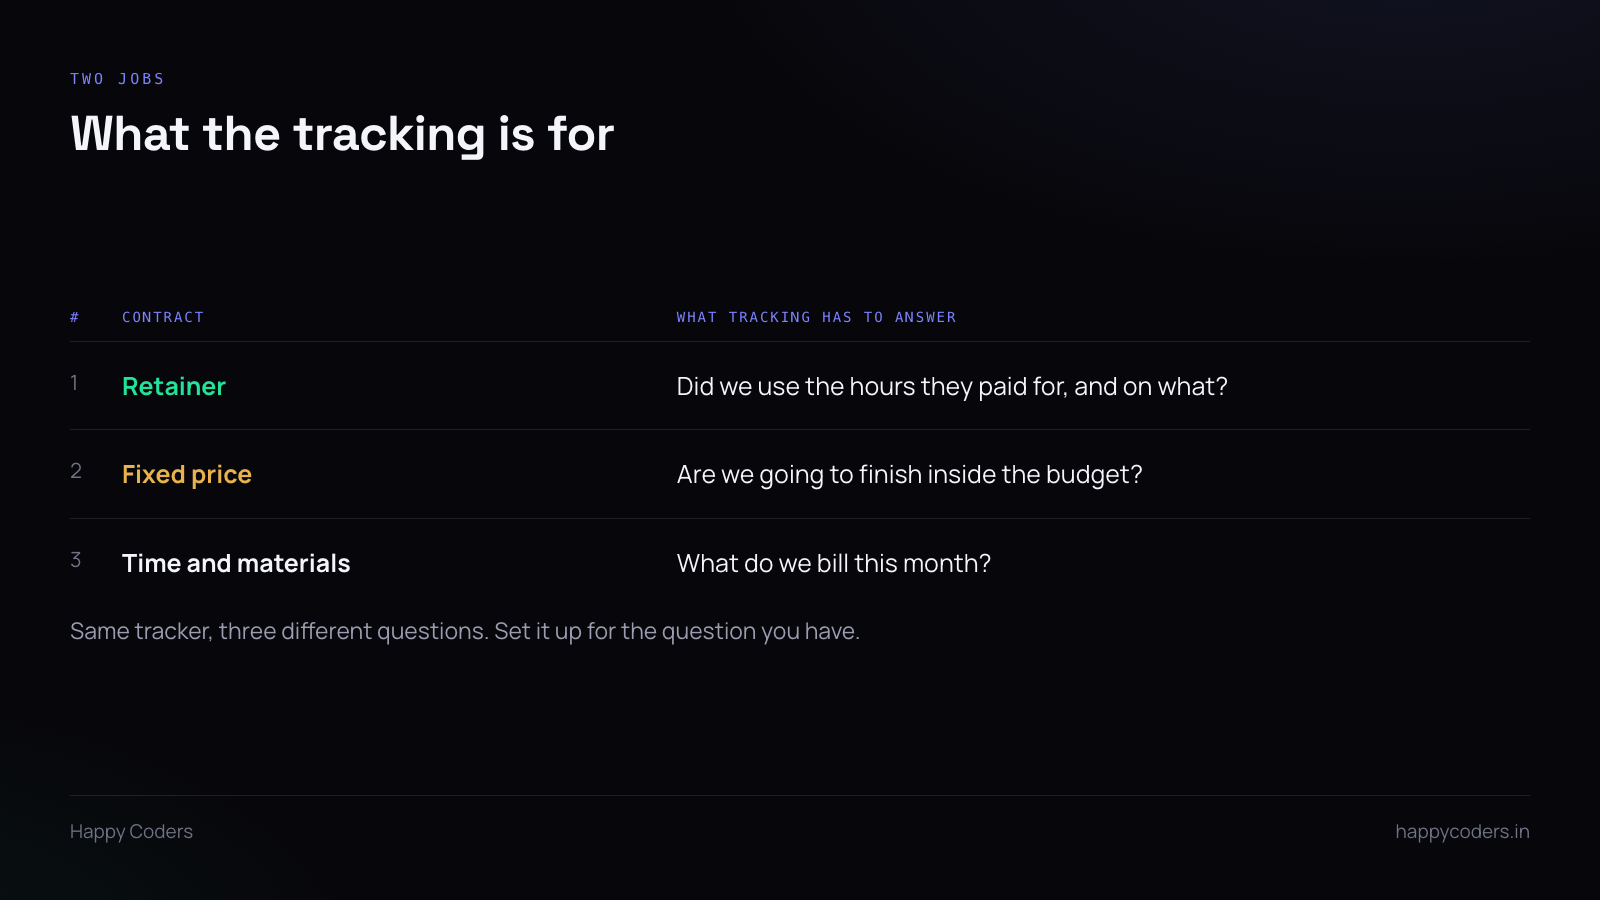Click 'What do we bill this month?' text
This screenshot has width=1600, height=900.
coord(833,564)
